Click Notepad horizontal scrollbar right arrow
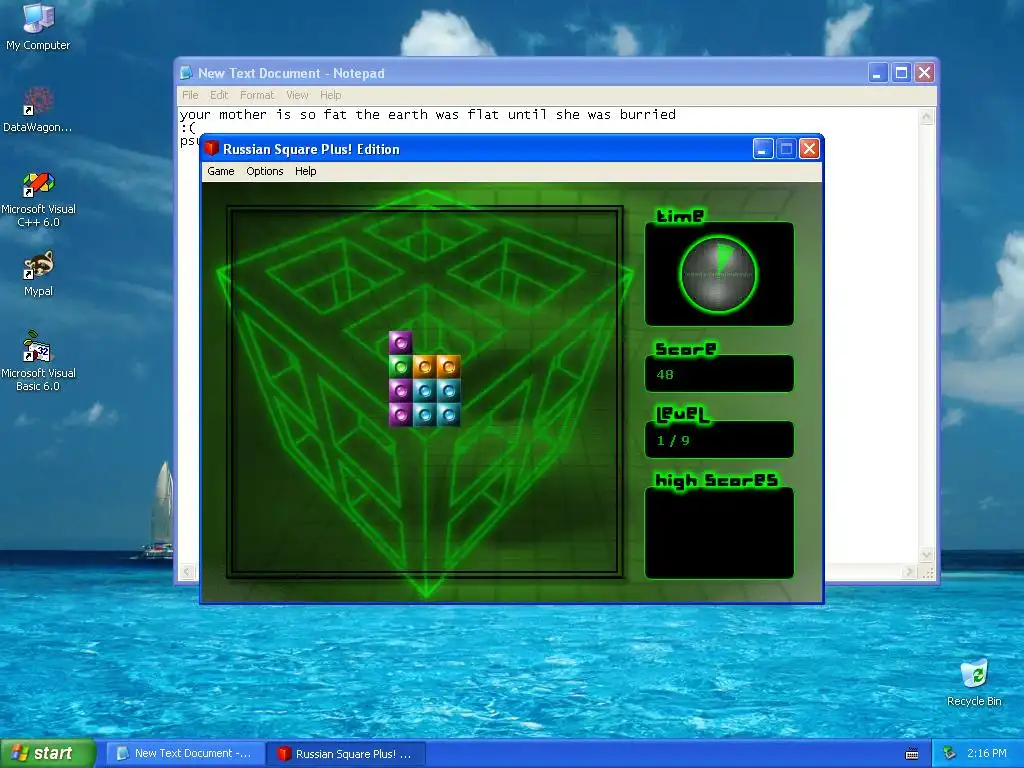The image size is (1024, 768). pyautogui.click(x=908, y=572)
